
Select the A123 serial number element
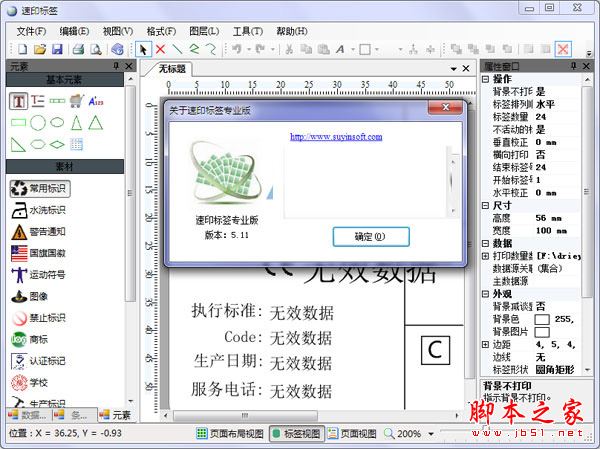tap(96, 101)
